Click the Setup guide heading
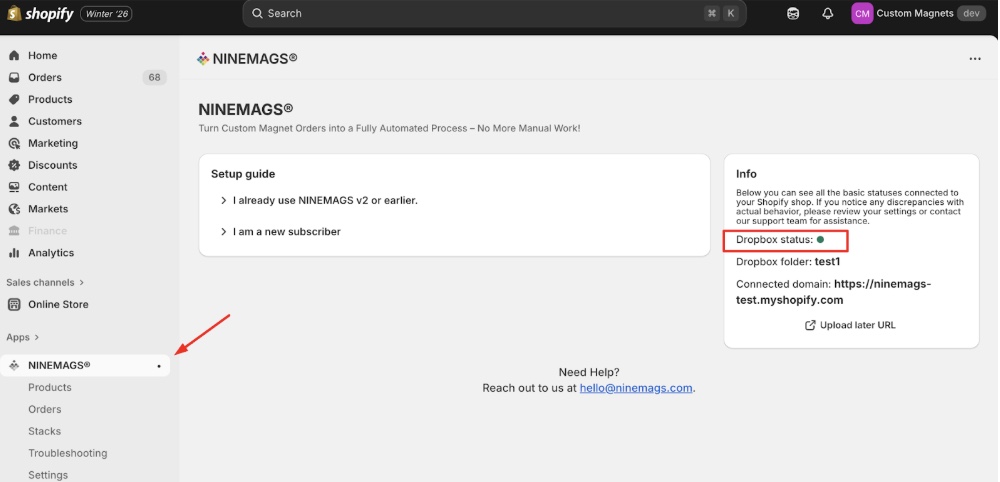This screenshot has height=482, width=1000. [243, 173]
